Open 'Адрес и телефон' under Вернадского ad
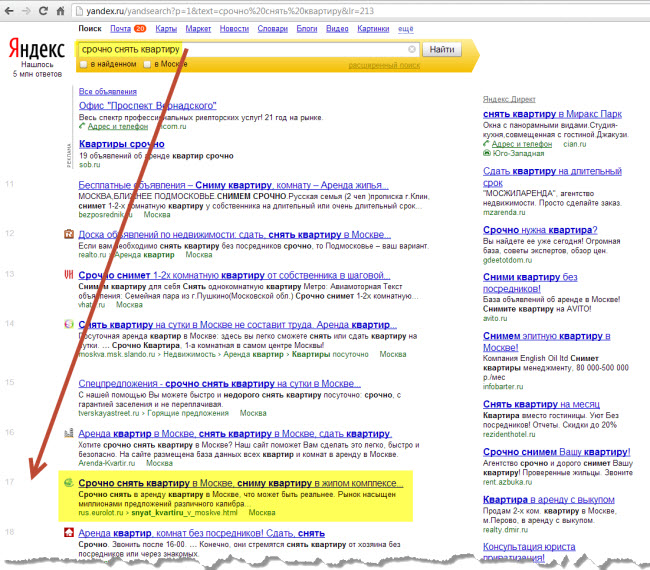650x570 pixels. (118, 126)
